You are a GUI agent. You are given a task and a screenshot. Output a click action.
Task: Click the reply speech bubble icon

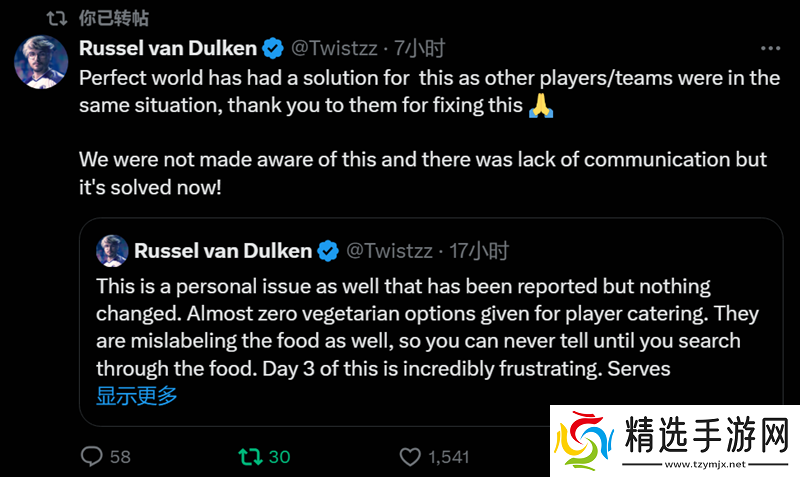(92, 456)
